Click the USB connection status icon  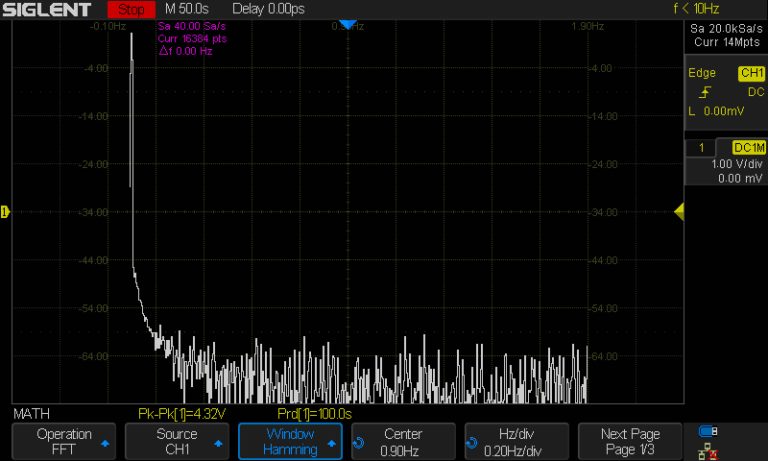[x=708, y=431]
